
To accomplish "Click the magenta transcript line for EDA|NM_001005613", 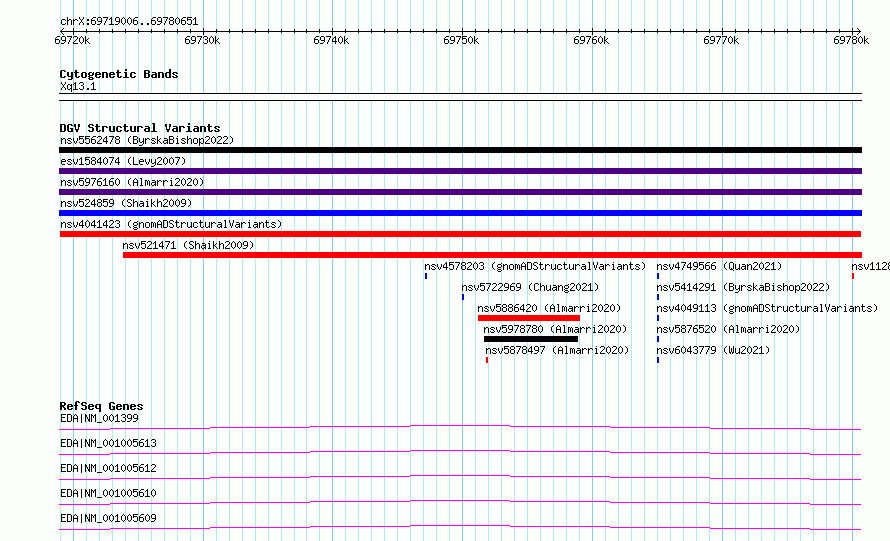I will pos(460,451).
